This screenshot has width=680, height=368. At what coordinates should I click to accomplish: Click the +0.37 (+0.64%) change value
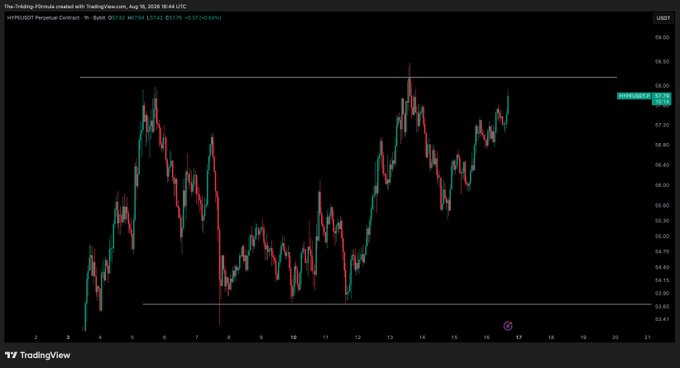203,18
